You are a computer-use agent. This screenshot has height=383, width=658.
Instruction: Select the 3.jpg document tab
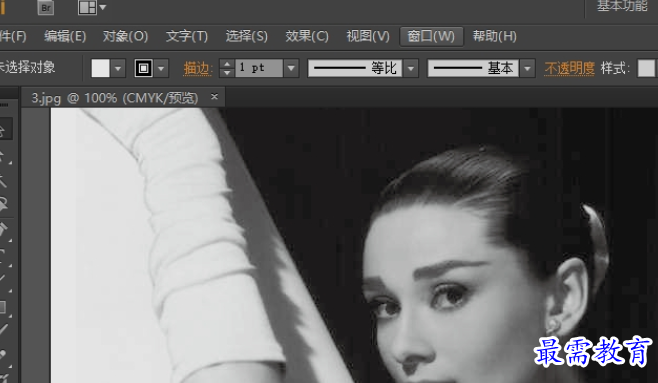point(115,98)
